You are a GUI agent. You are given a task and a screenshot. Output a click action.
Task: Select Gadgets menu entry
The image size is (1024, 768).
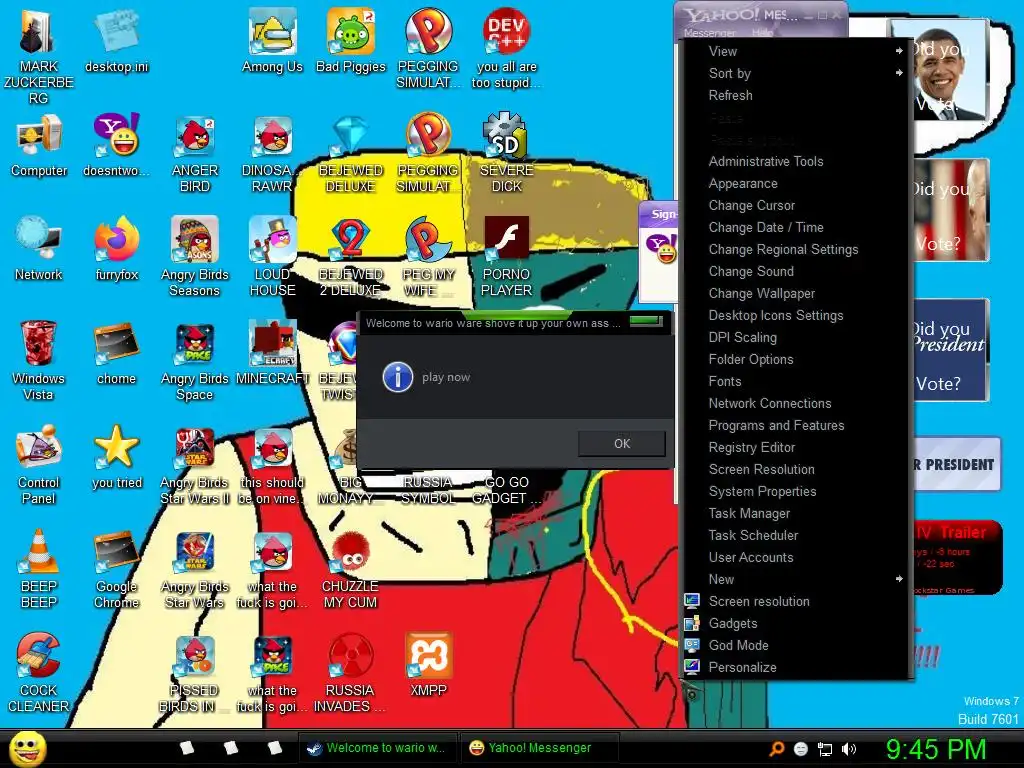pyautogui.click(x=796, y=623)
